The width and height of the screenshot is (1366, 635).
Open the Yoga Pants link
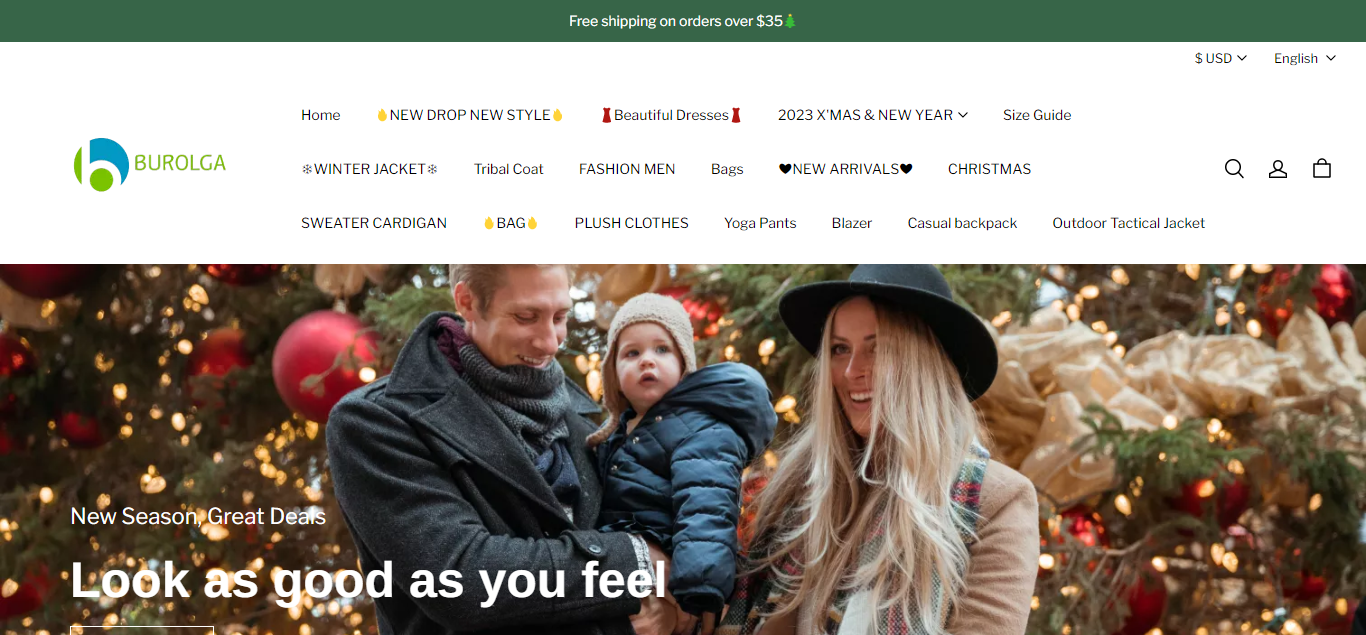(760, 223)
